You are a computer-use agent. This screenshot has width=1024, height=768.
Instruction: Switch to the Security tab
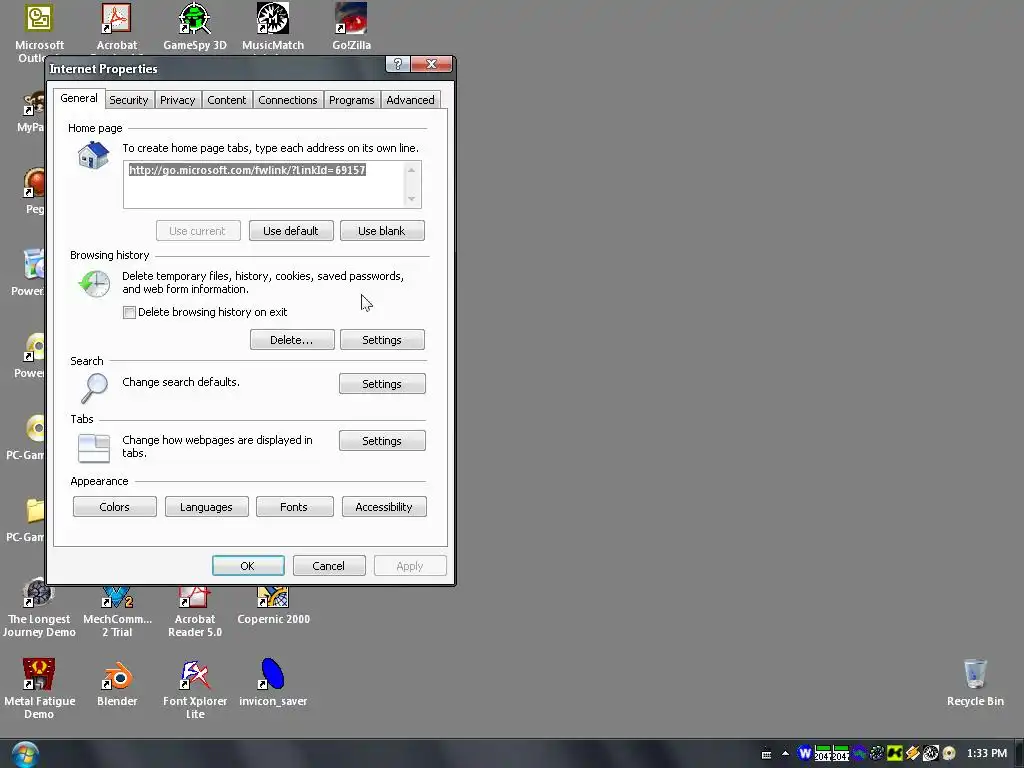click(x=129, y=100)
